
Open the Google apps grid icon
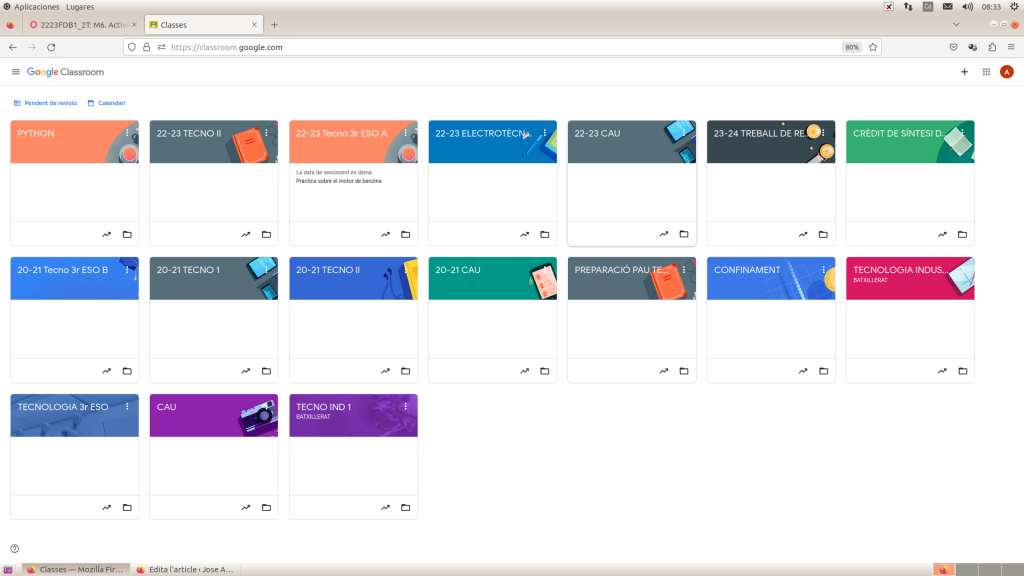pos(986,72)
